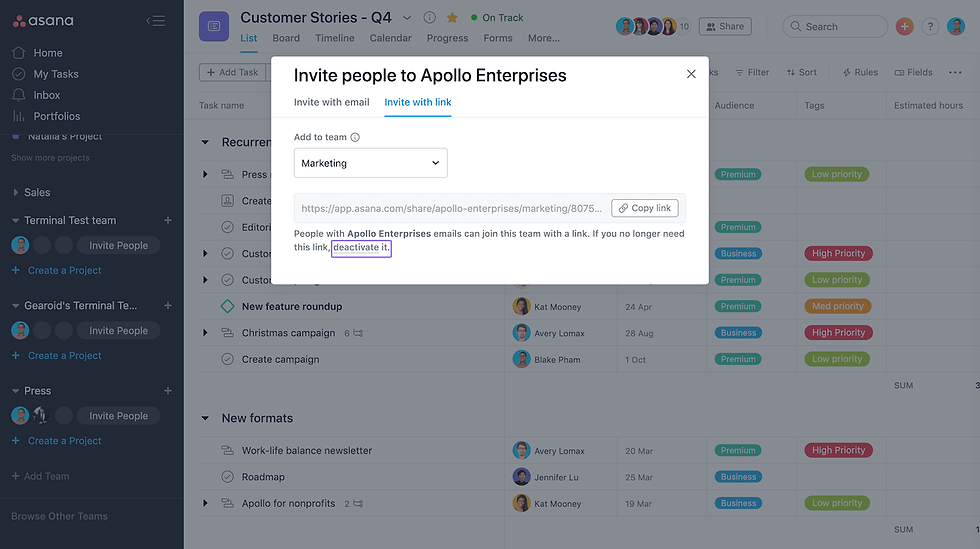Click Invite People under Gearoid's Terminal Team
This screenshot has height=549, width=980.
click(x=118, y=331)
